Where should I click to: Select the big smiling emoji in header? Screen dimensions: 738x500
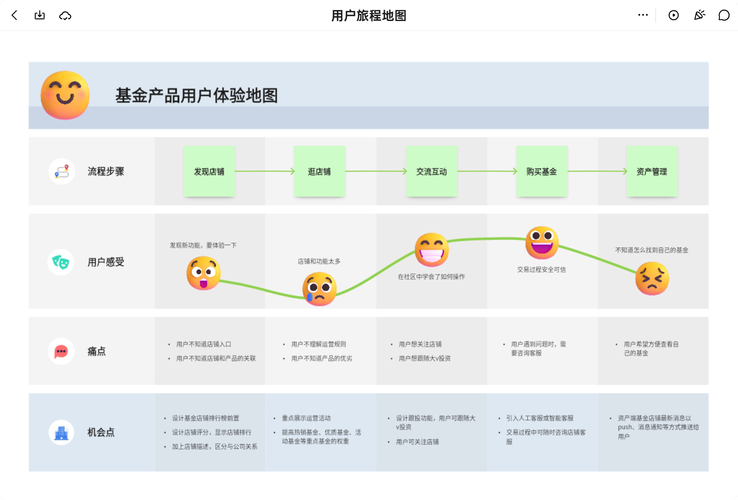point(65,95)
